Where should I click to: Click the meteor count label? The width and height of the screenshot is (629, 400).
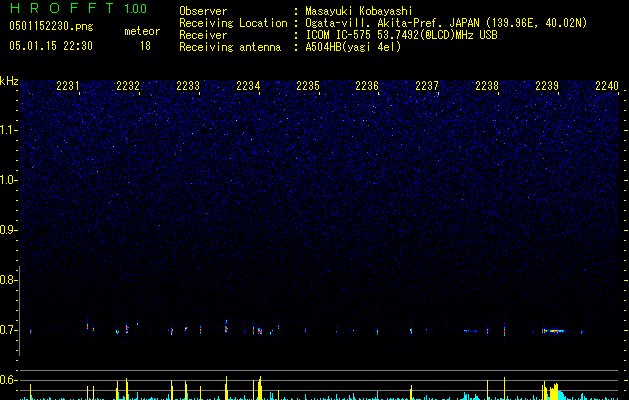pyautogui.click(x=142, y=31)
